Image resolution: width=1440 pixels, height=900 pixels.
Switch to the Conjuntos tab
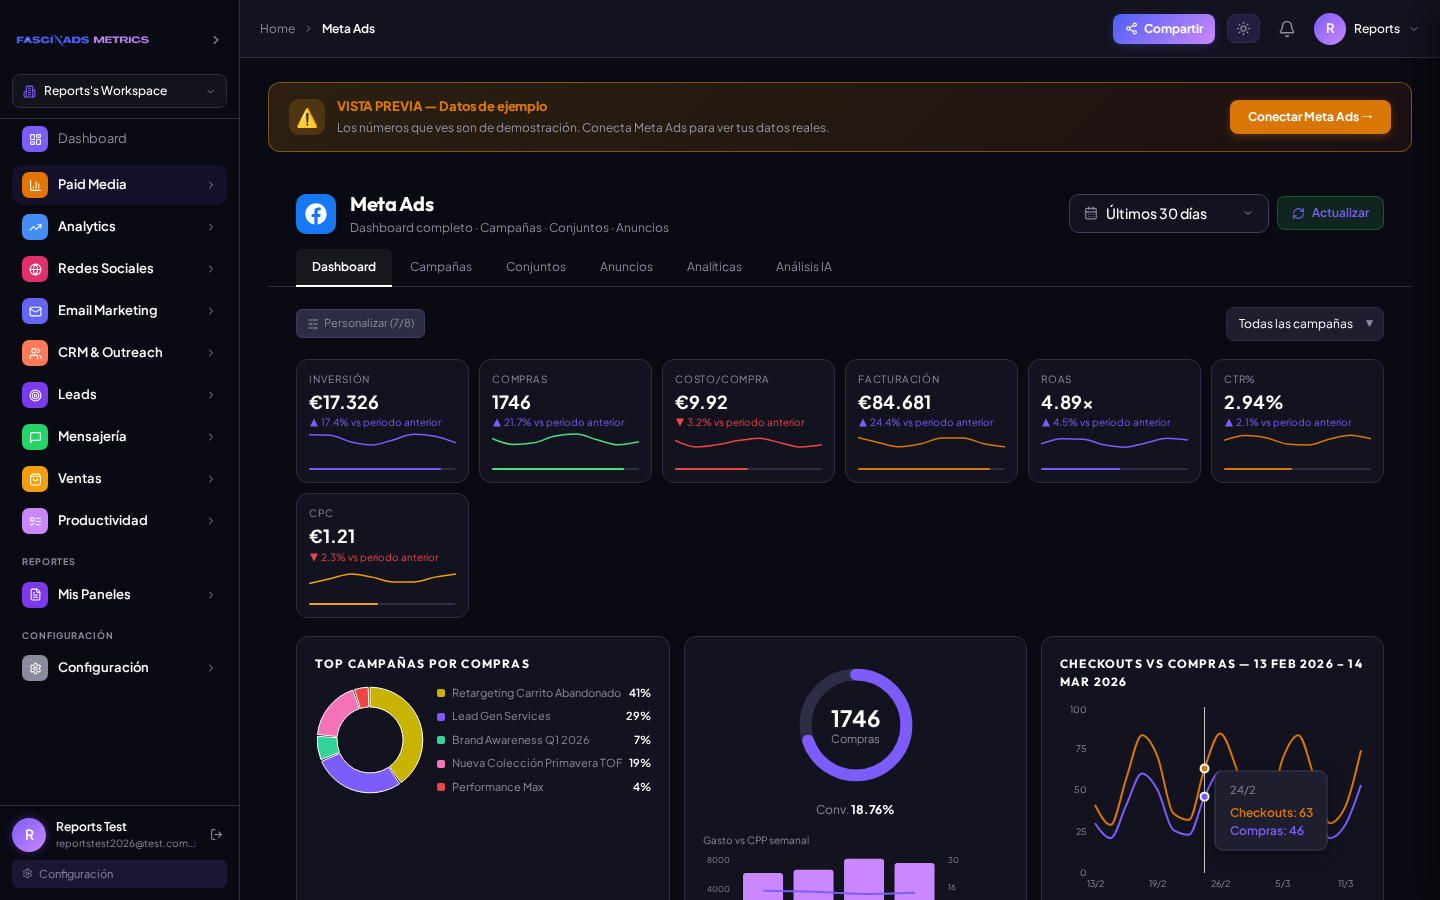pos(536,267)
